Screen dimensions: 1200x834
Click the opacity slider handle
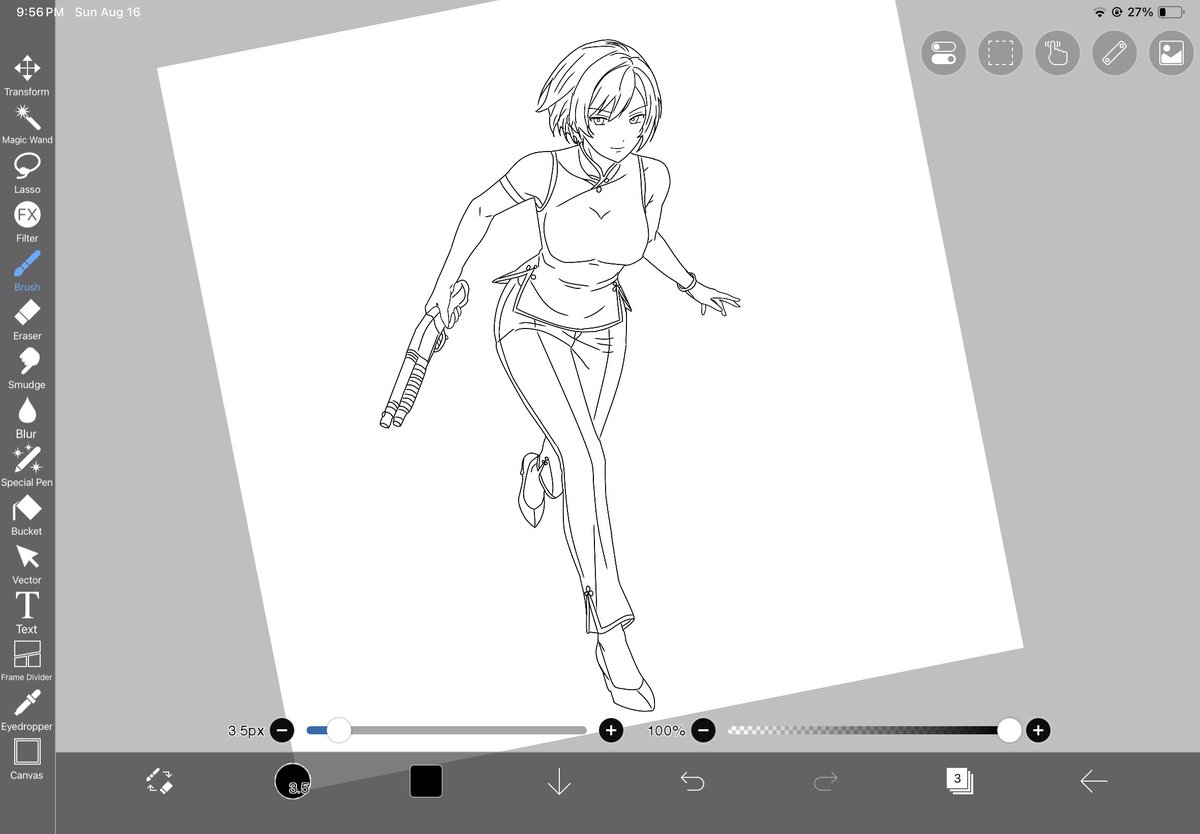click(x=1009, y=731)
